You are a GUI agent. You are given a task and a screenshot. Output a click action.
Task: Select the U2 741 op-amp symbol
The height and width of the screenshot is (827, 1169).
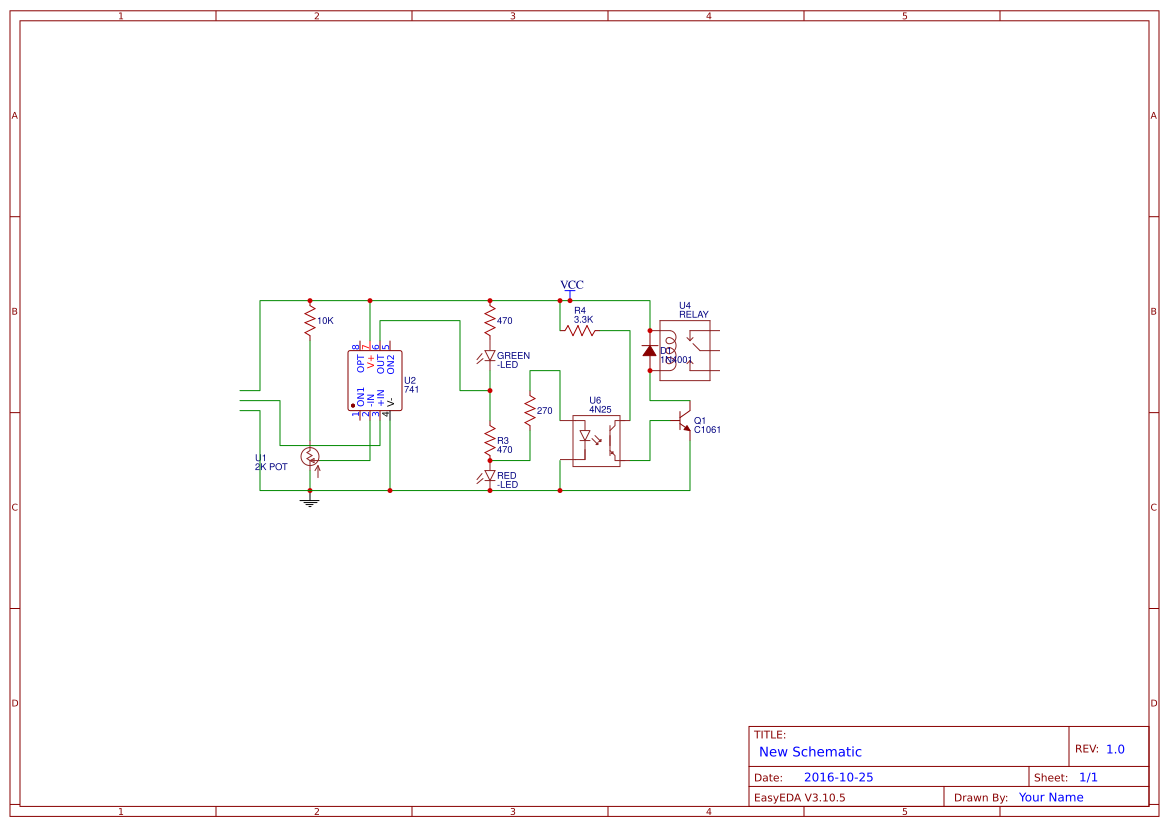pyautogui.click(x=374, y=379)
